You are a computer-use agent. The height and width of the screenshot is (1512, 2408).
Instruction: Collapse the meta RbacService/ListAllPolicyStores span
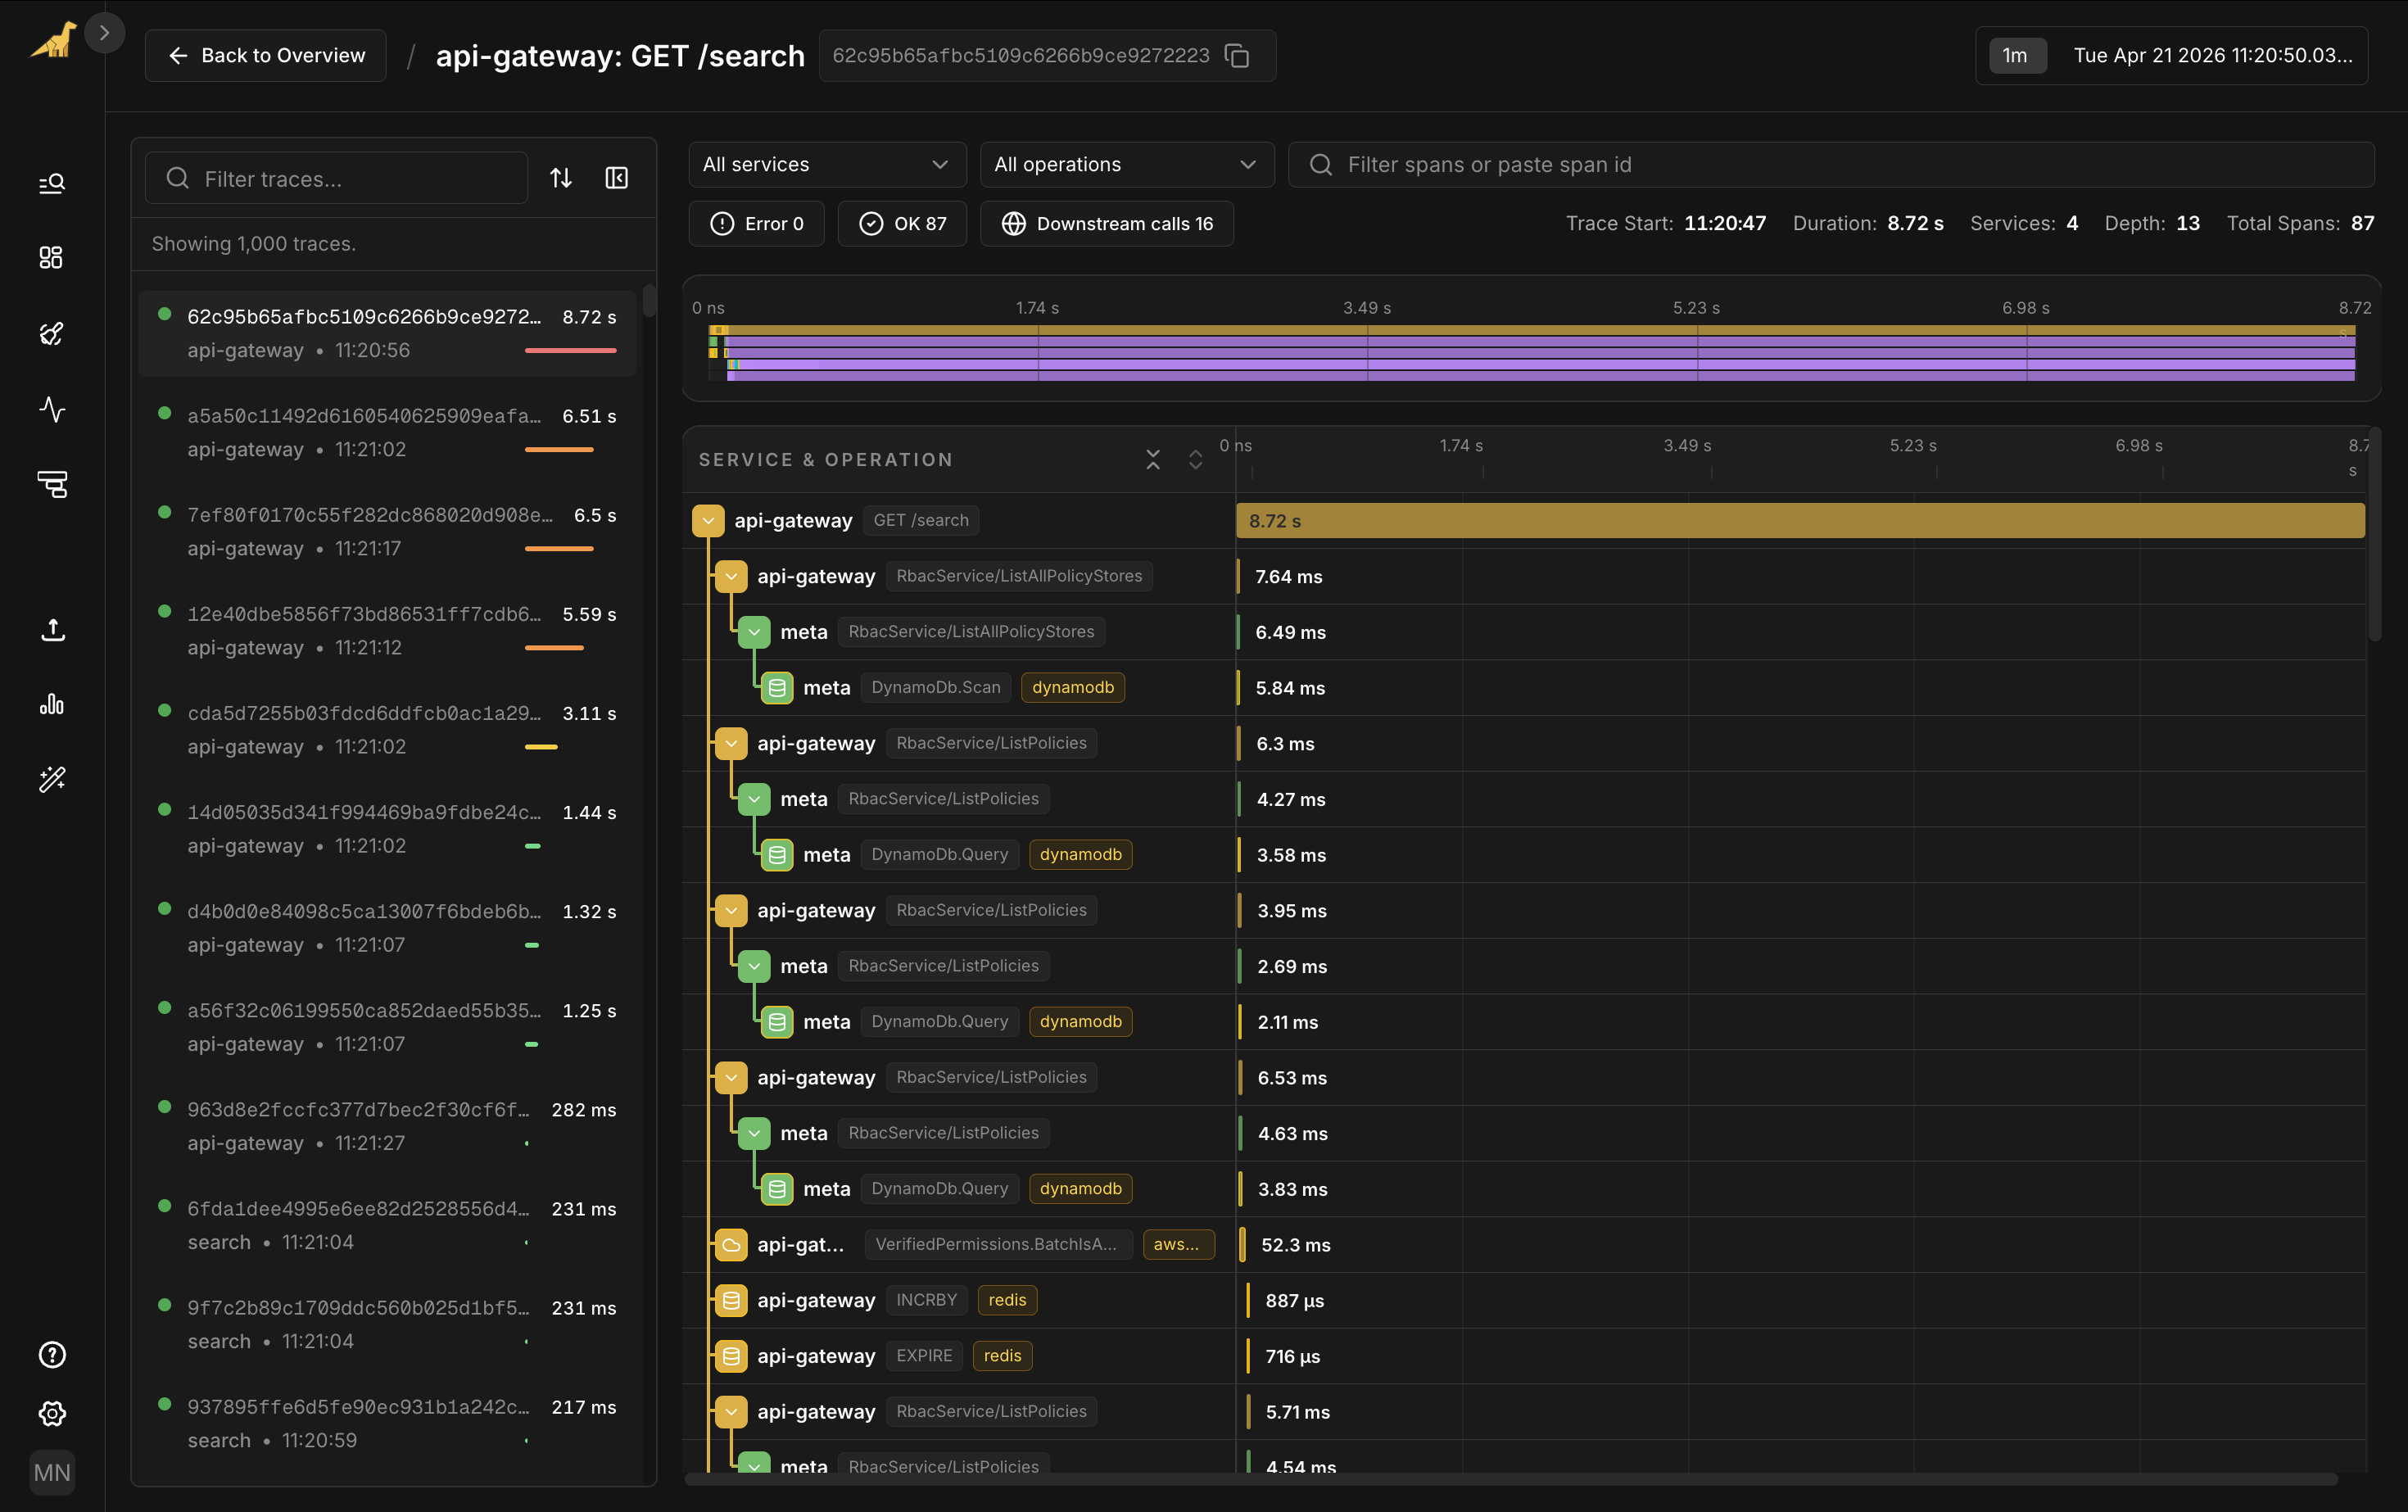click(754, 632)
